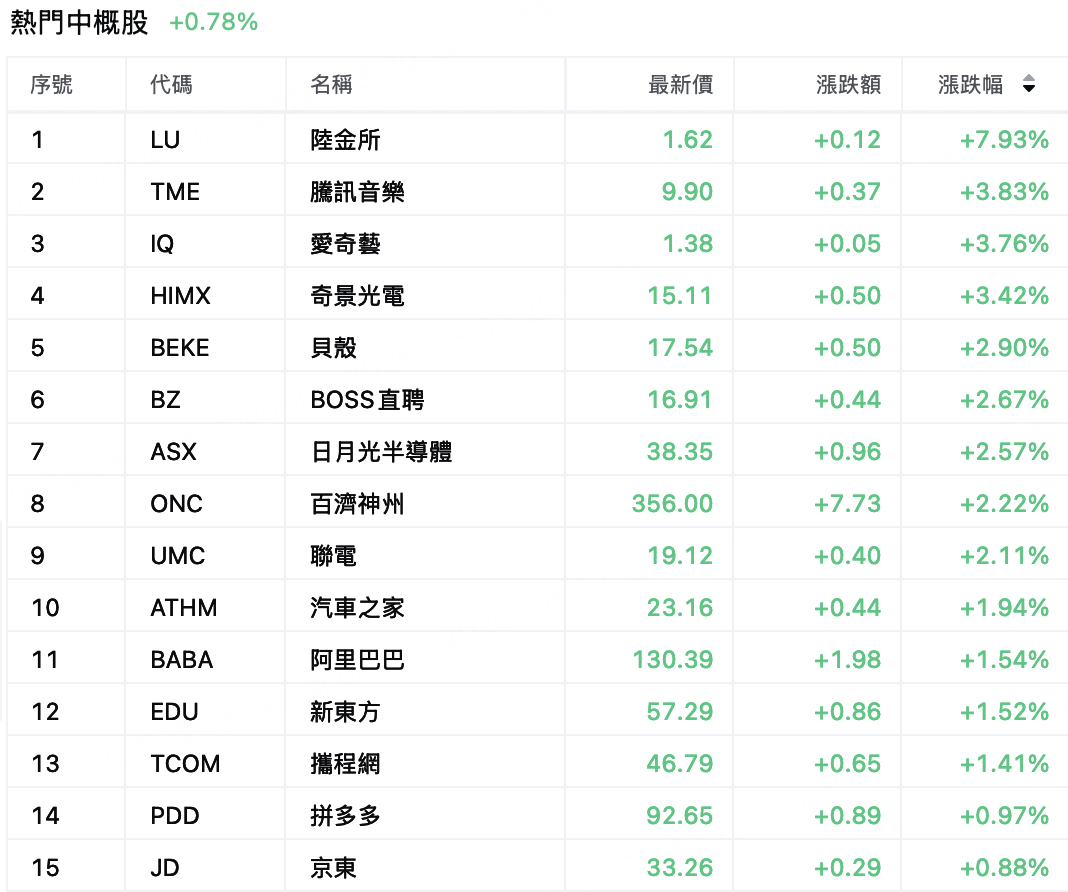This screenshot has height=892, width=1068.
Task: Open 新東方 stock name
Action: coord(345,712)
